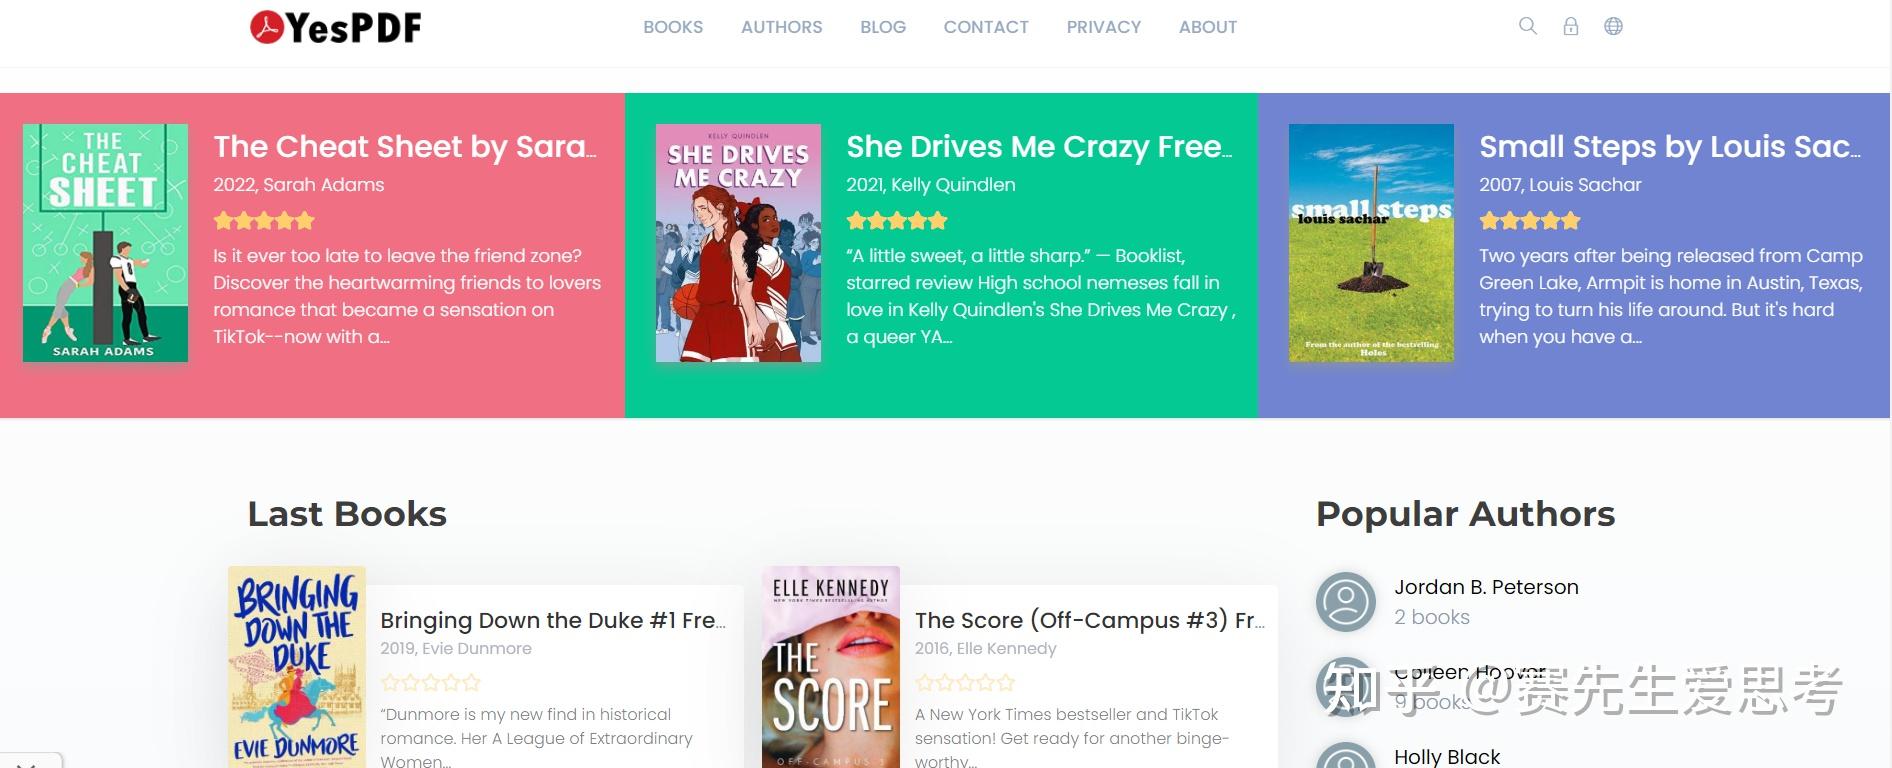The height and width of the screenshot is (768, 1892).
Task: Click "2019, Evie Dunmore" text
Action: [x=456, y=648]
